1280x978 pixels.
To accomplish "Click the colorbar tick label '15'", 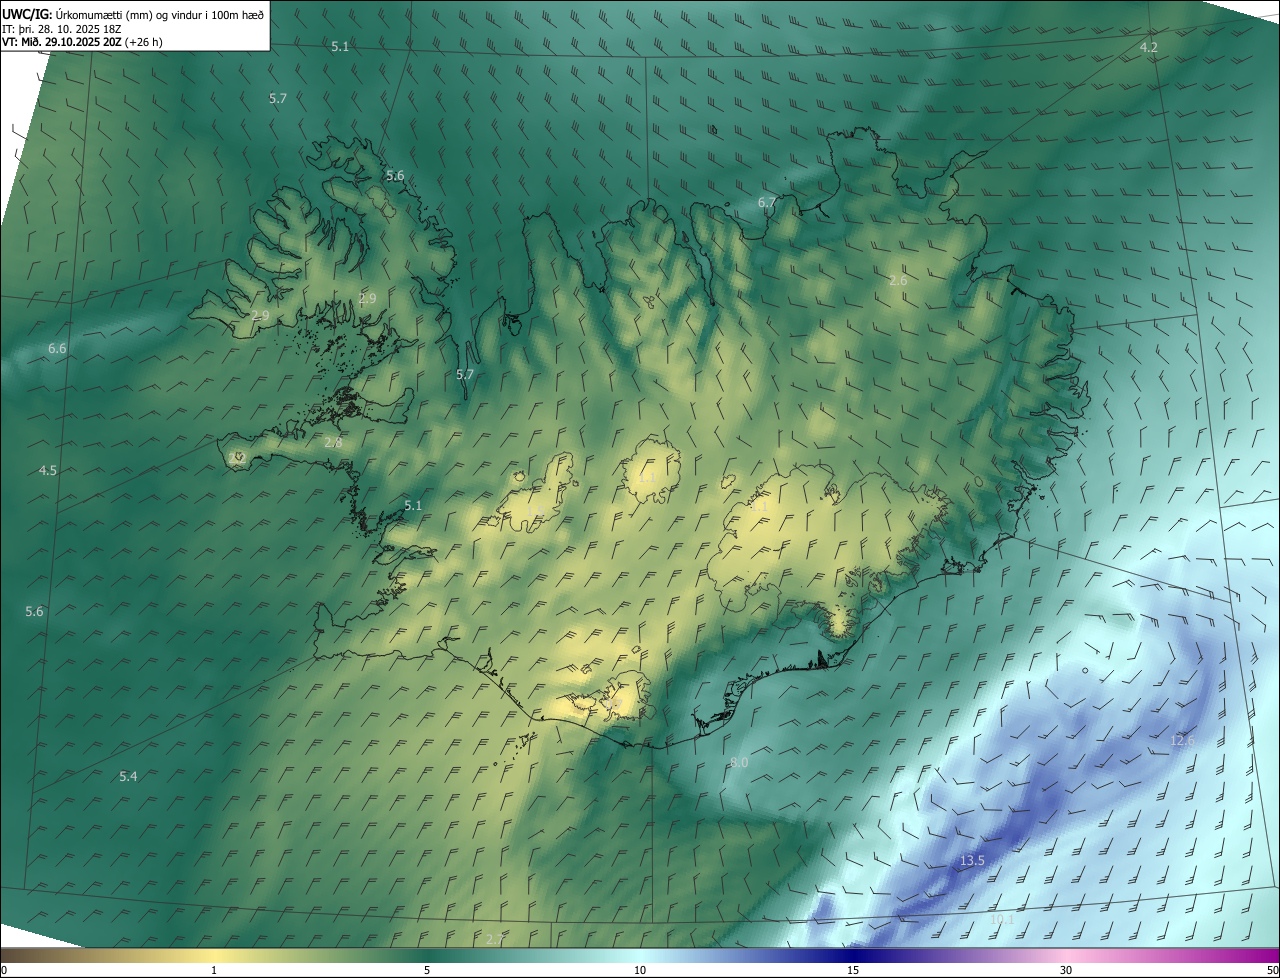I will point(853,970).
